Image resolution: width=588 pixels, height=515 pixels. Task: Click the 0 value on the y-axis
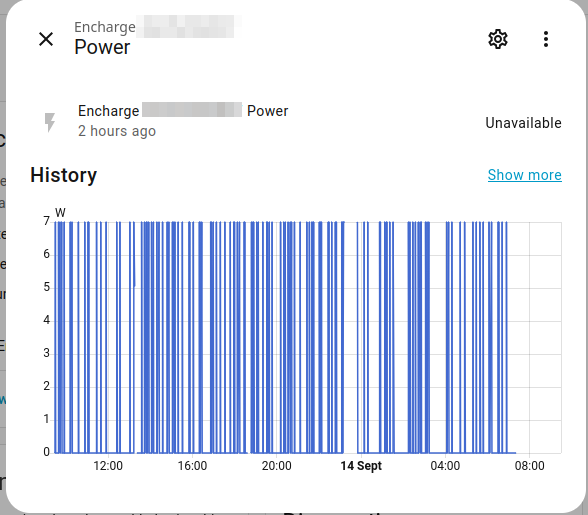[46, 452]
